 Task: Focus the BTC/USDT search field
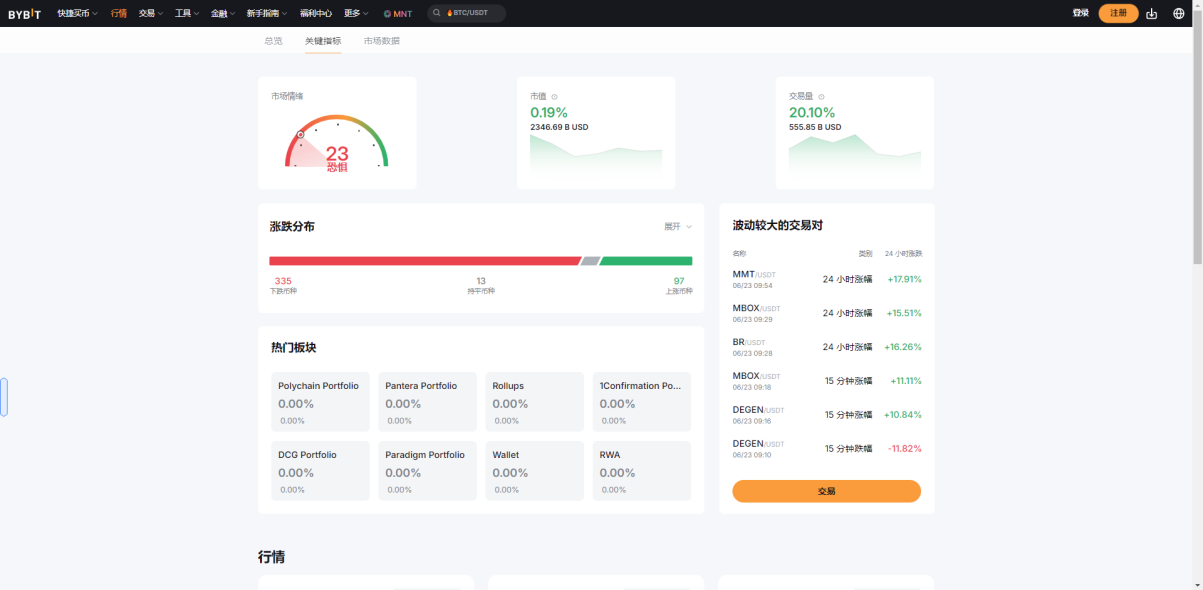pos(467,13)
